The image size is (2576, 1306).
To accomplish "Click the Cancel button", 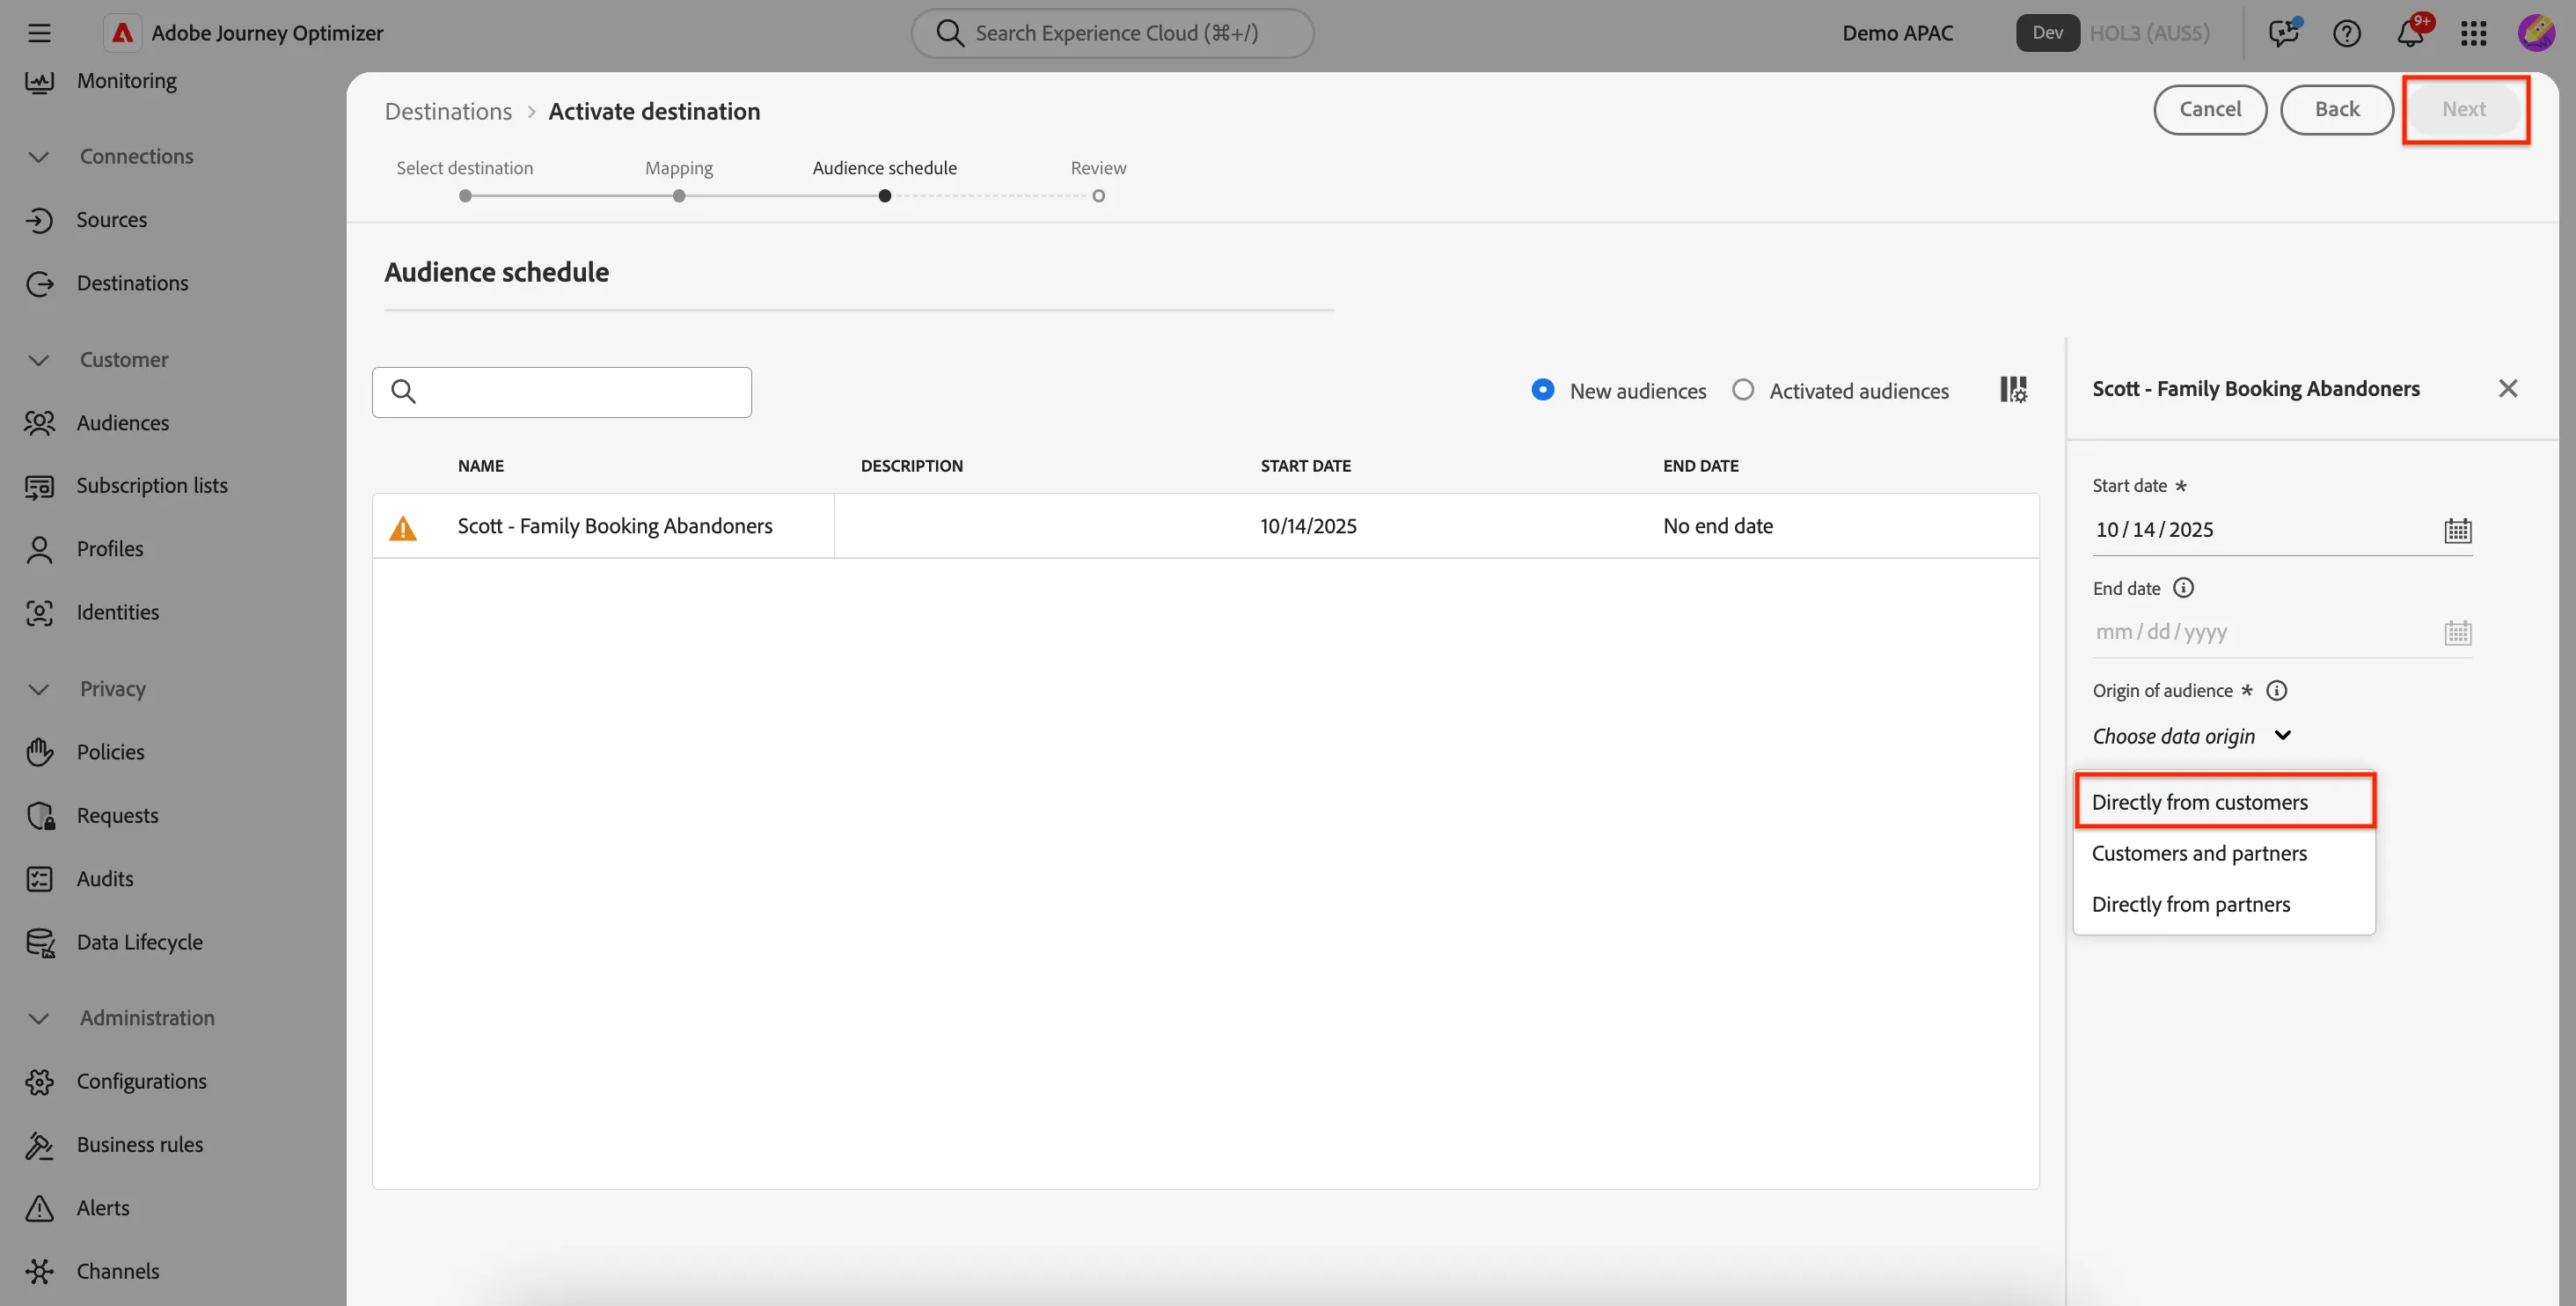I will (2210, 109).
